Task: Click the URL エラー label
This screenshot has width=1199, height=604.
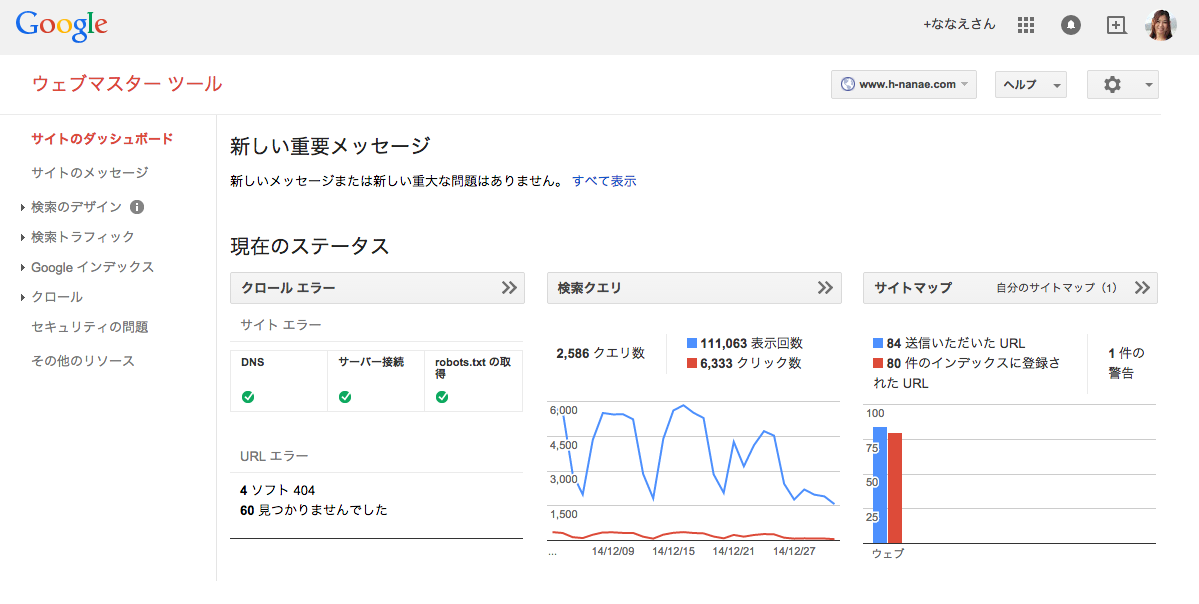Action: (275, 456)
